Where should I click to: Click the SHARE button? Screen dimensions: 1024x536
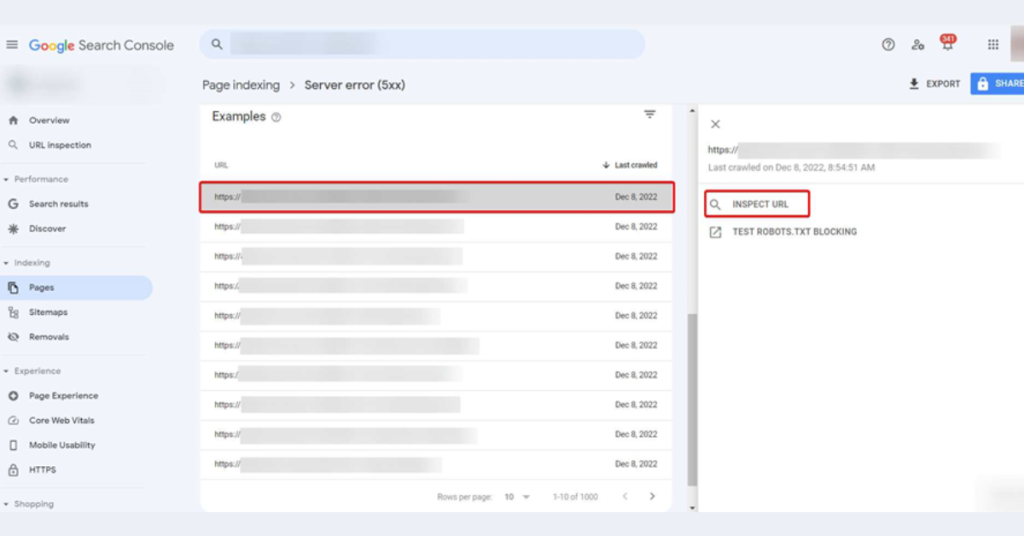997,84
